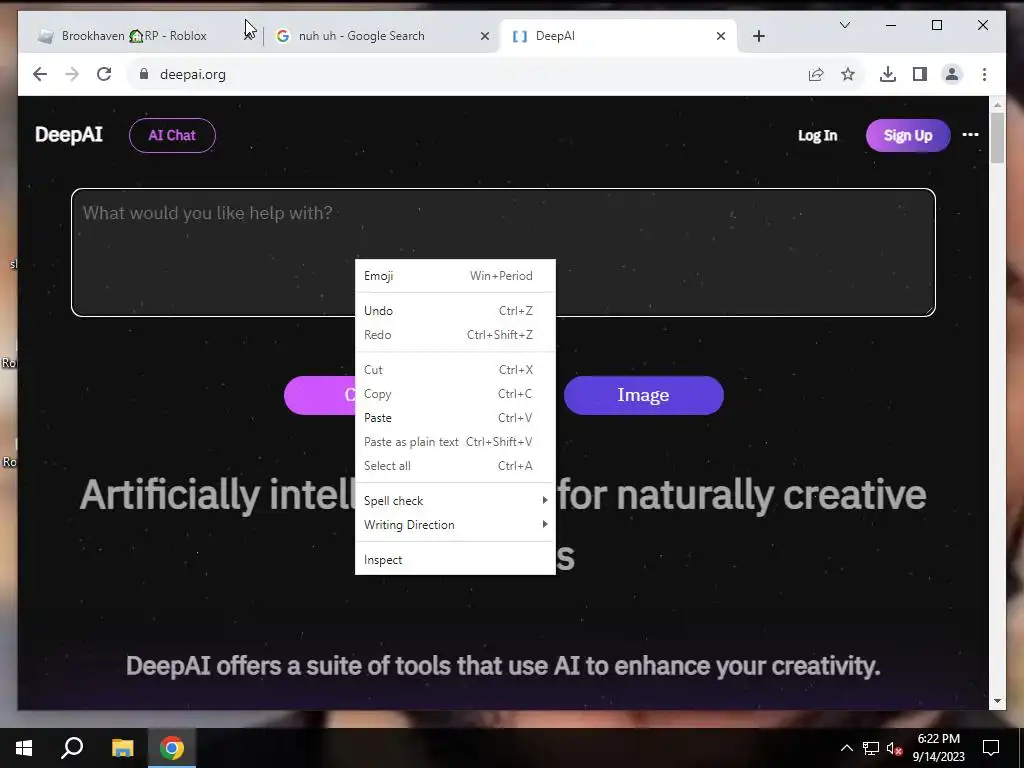Click the Sign Up button
This screenshot has height=768, width=1024.
908,135
